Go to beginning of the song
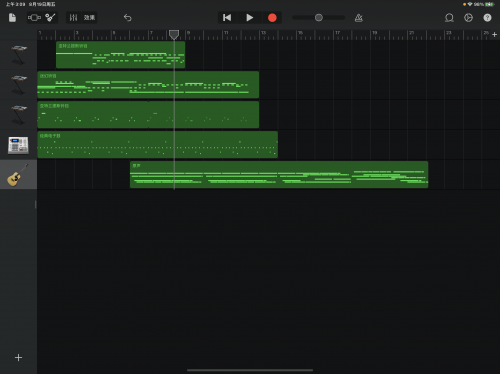 [x=227, y=18]
